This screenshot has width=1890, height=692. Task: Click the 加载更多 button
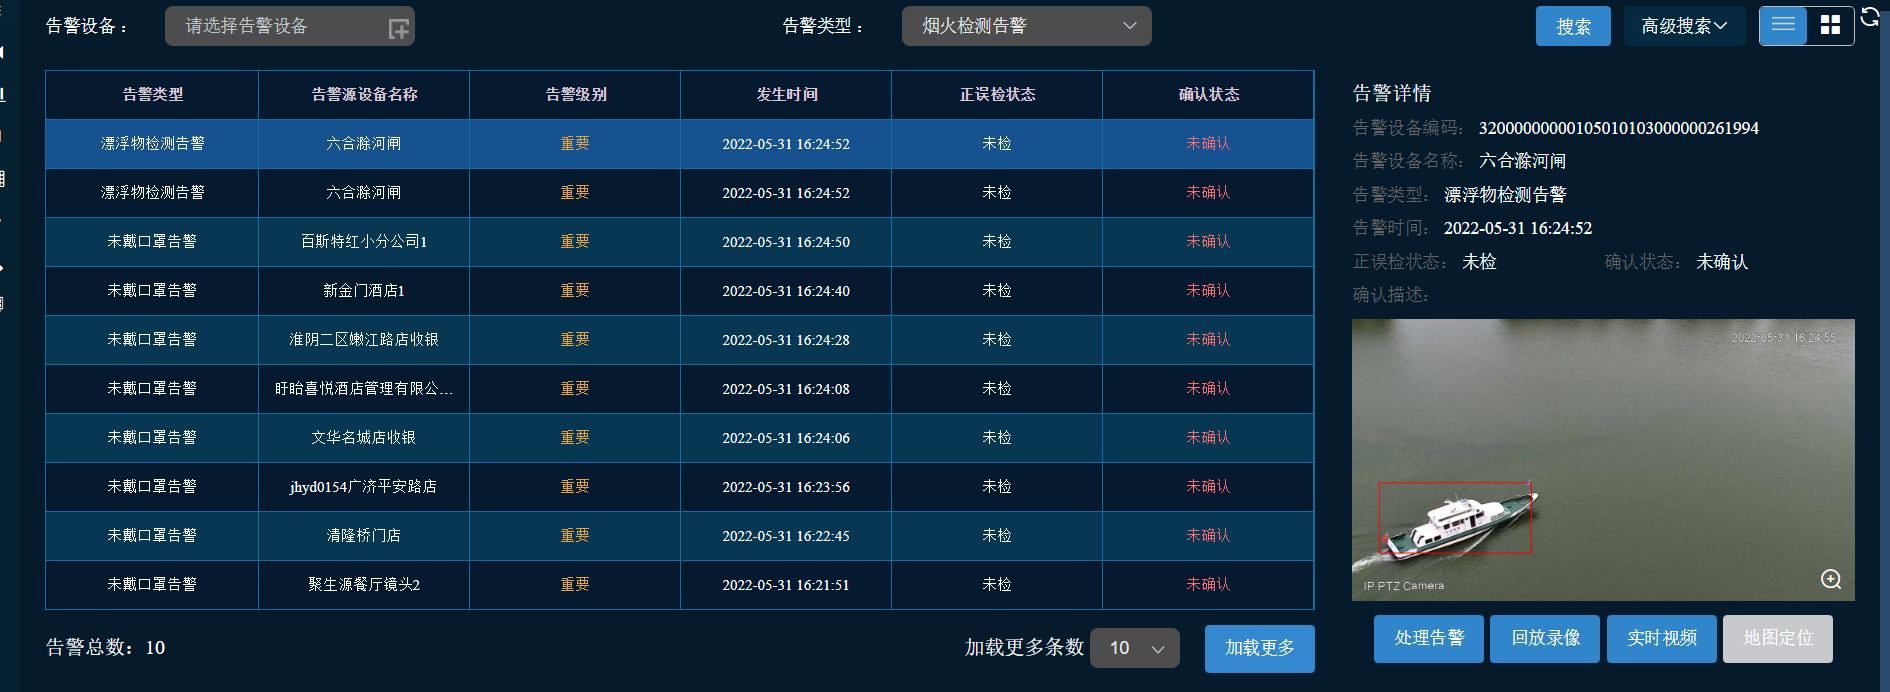pyautogui.click(x=1259, y=648)
